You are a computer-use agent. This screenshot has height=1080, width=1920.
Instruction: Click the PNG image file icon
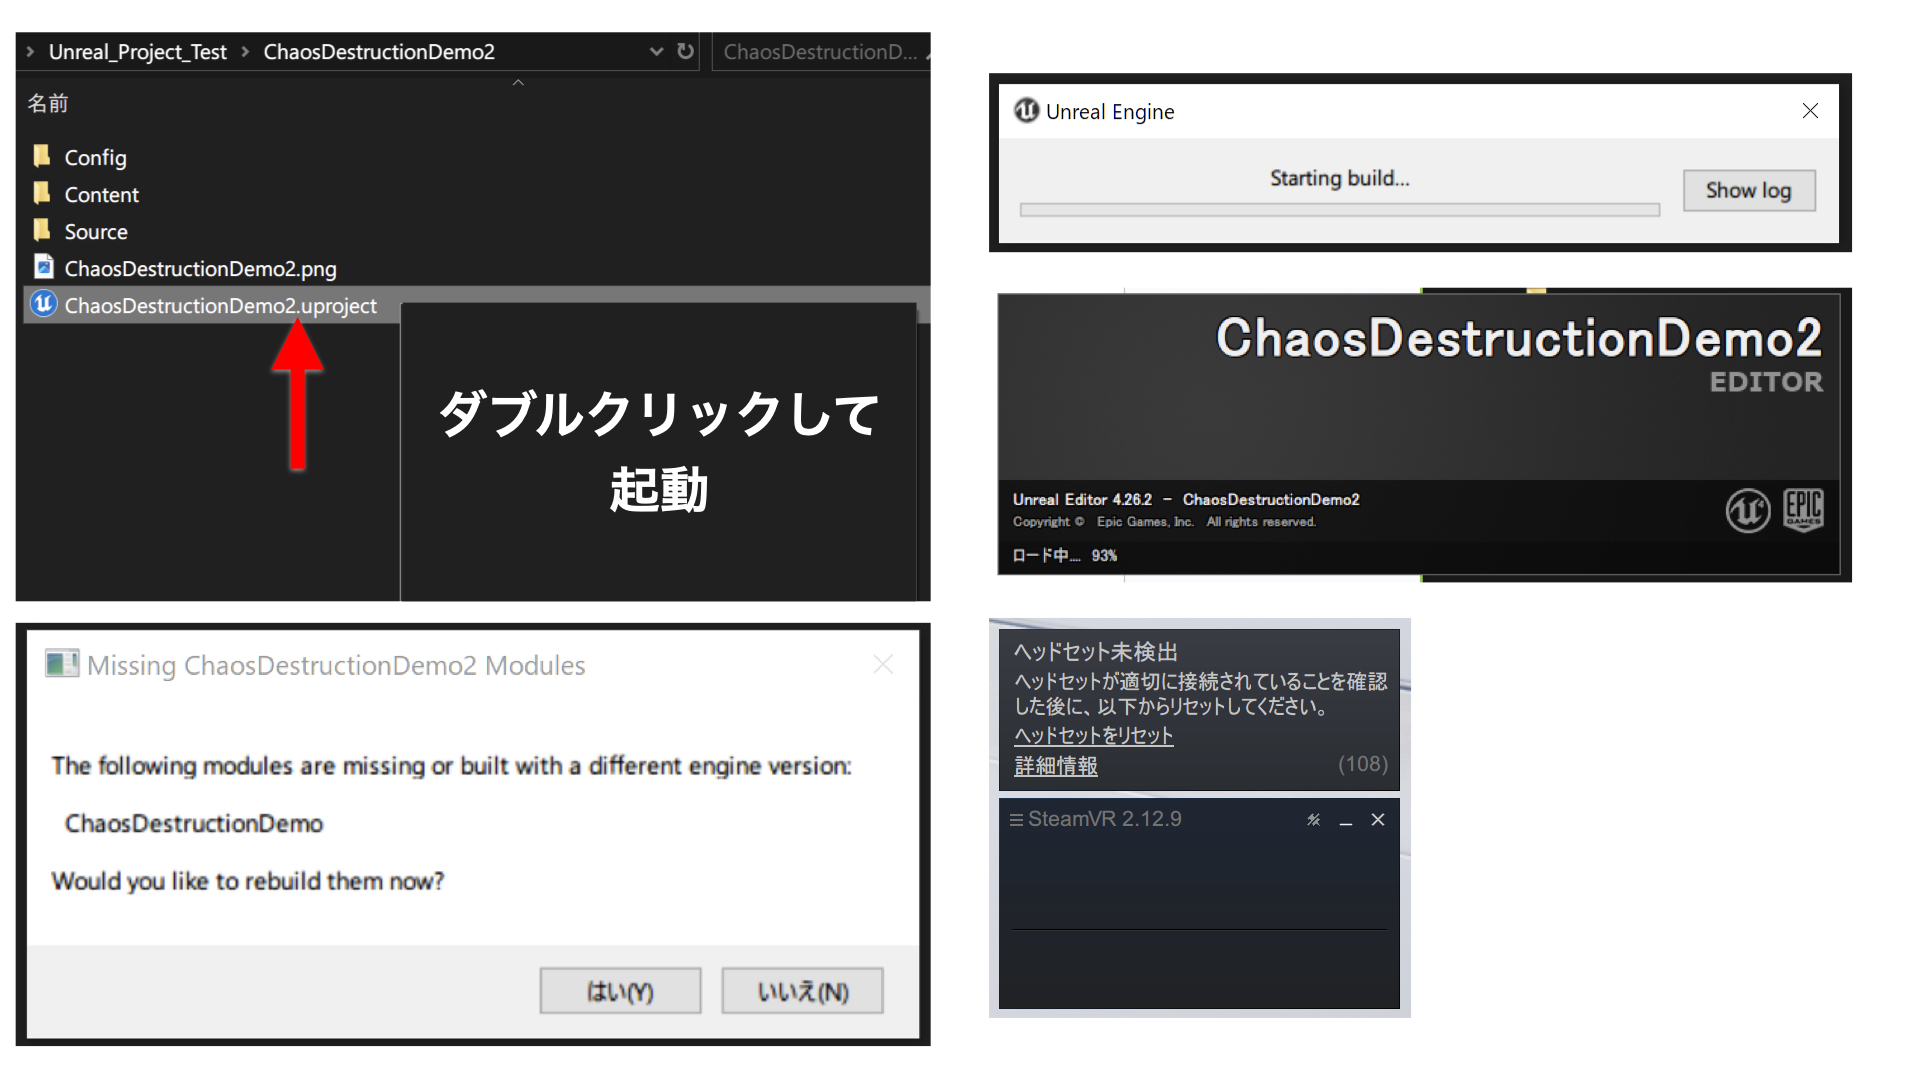click(x=43, y=267)
